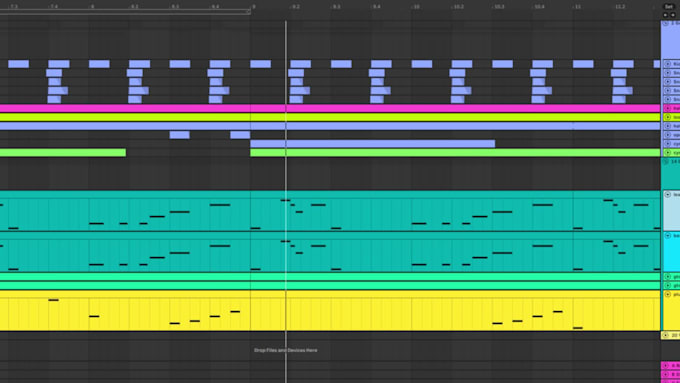Fold the pale blue lead track header
The width and height of the screenshot is (680, 383).
[668, 195]
